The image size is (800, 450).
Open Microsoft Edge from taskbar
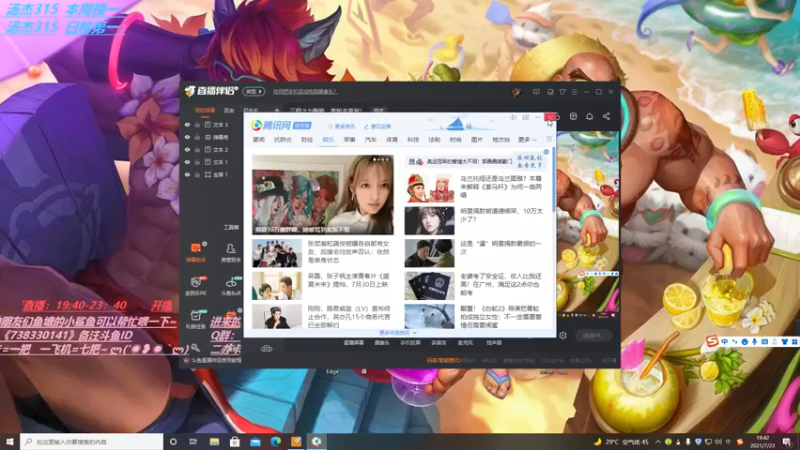coord(276,441)
